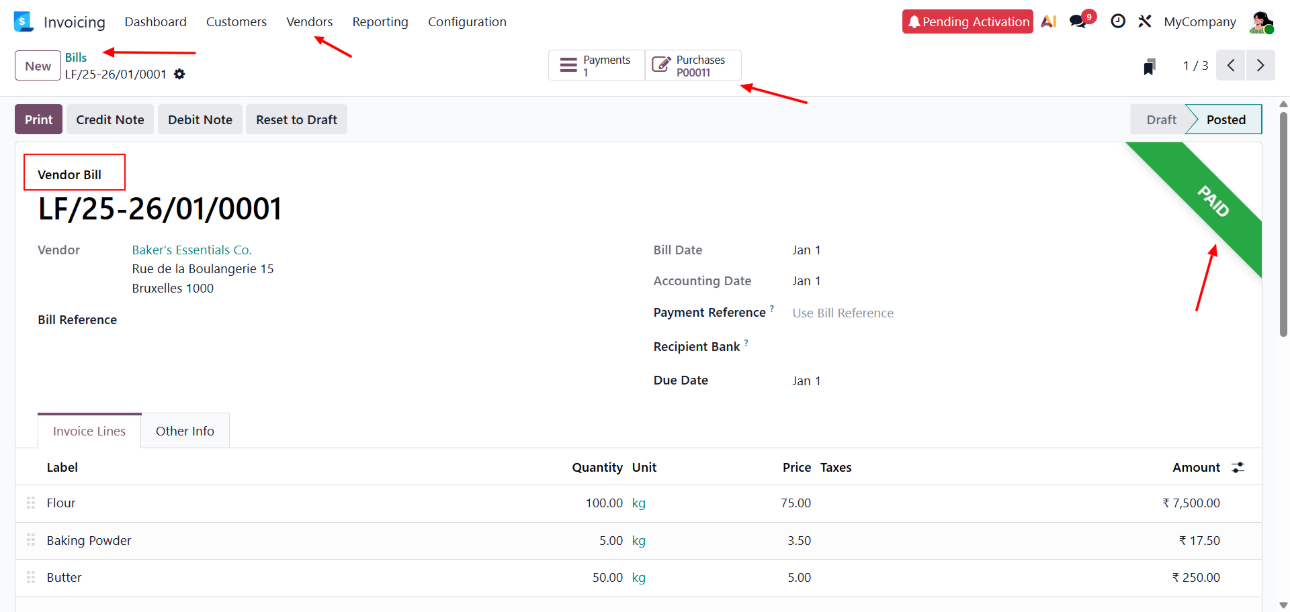This screenshot has width=1290, height=612.
Task: Open the chat messages icon
Action: click(x=1079, y=21)
